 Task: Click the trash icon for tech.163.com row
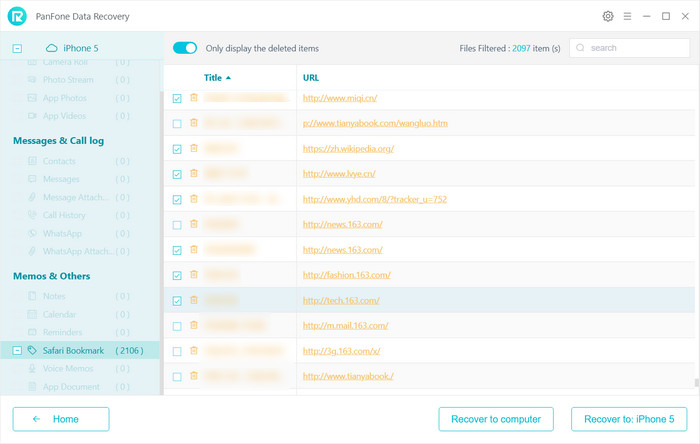tap(194, 300)
